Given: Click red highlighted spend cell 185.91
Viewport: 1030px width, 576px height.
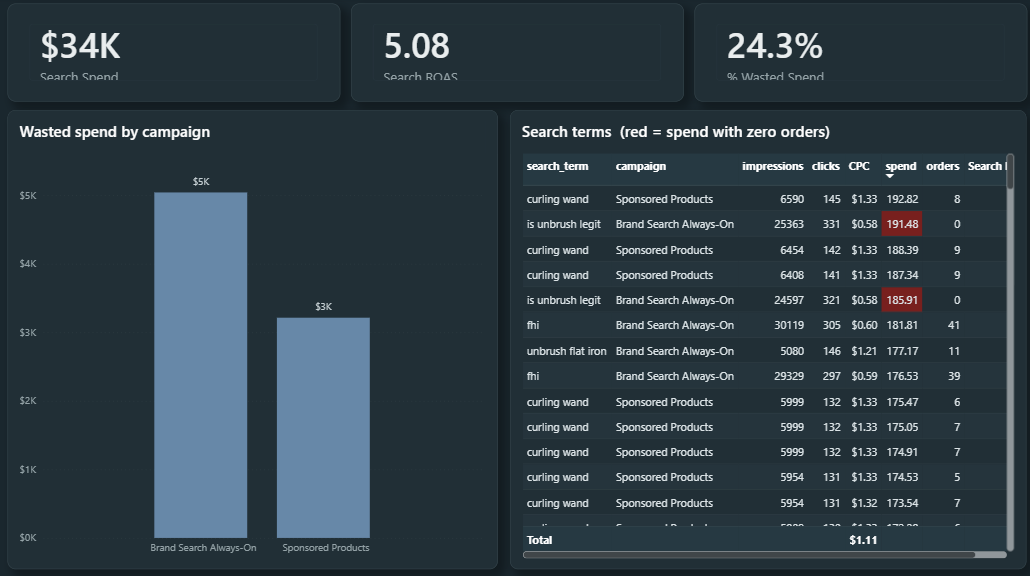Looking at the screenshot, I should click(902, 300).
